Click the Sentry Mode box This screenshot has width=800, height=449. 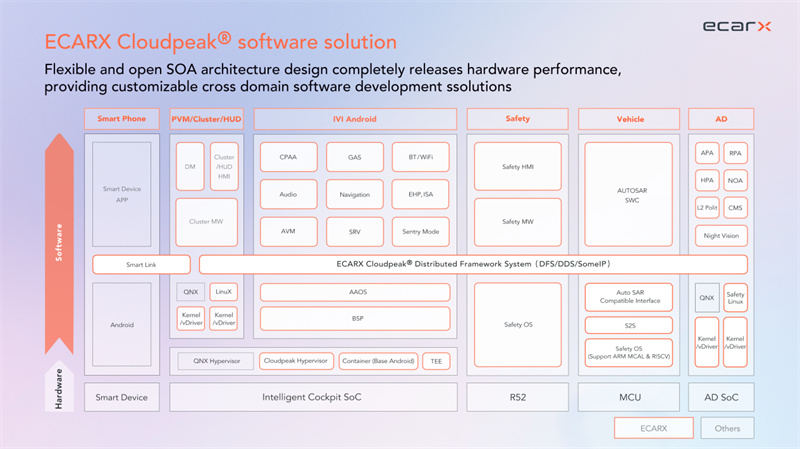coord(420,231)
